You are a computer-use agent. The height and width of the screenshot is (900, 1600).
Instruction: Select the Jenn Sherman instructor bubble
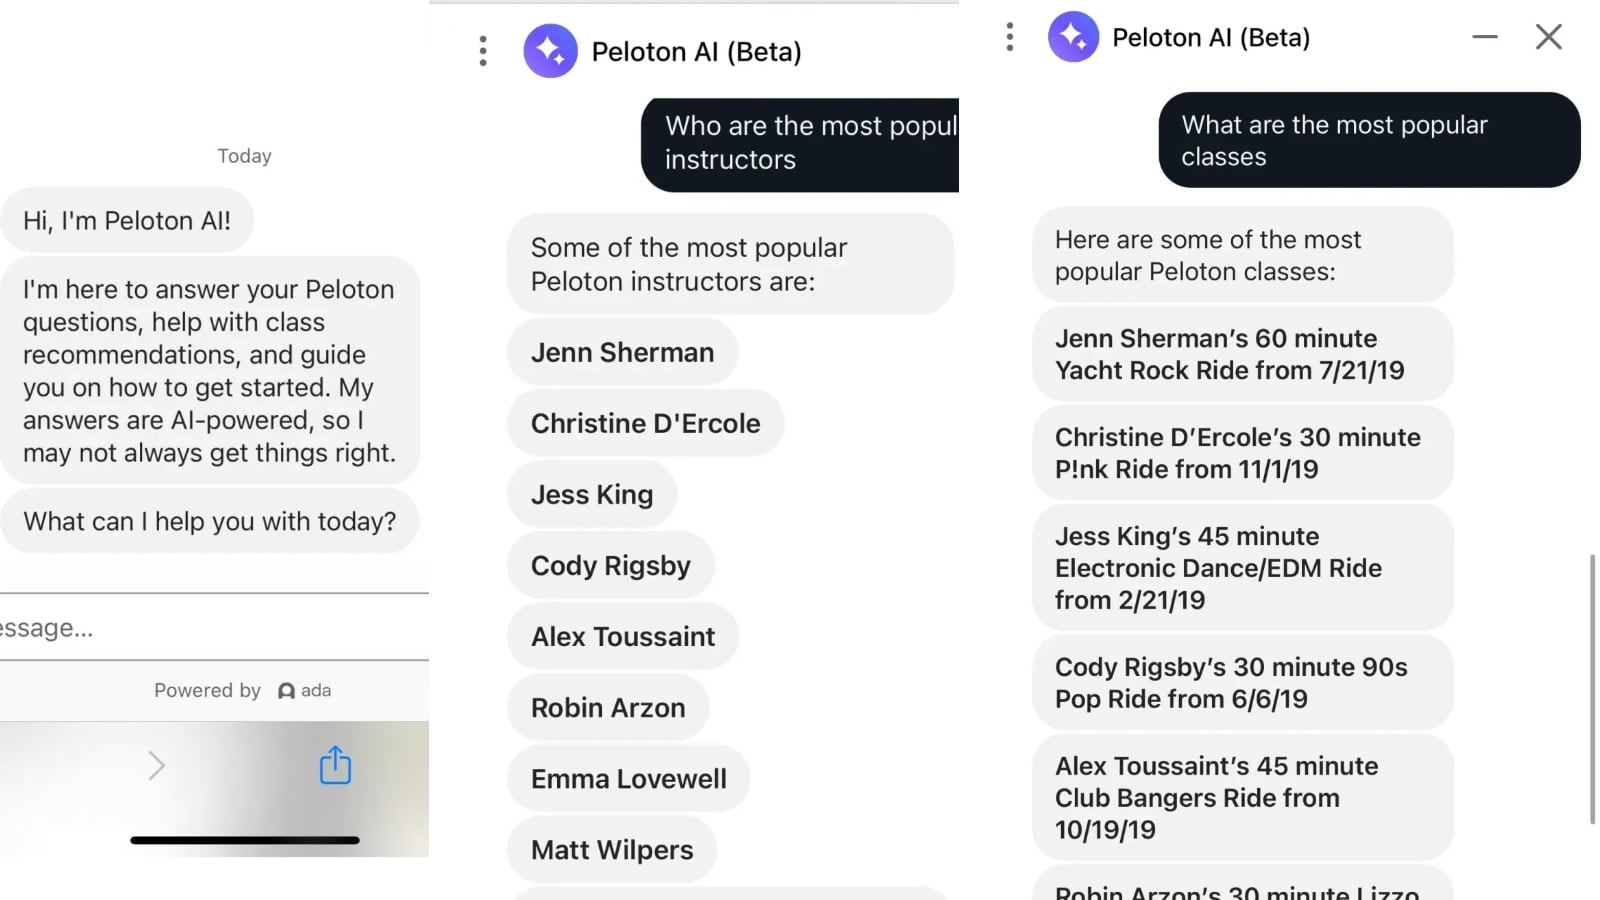click(x=622, y=353)
